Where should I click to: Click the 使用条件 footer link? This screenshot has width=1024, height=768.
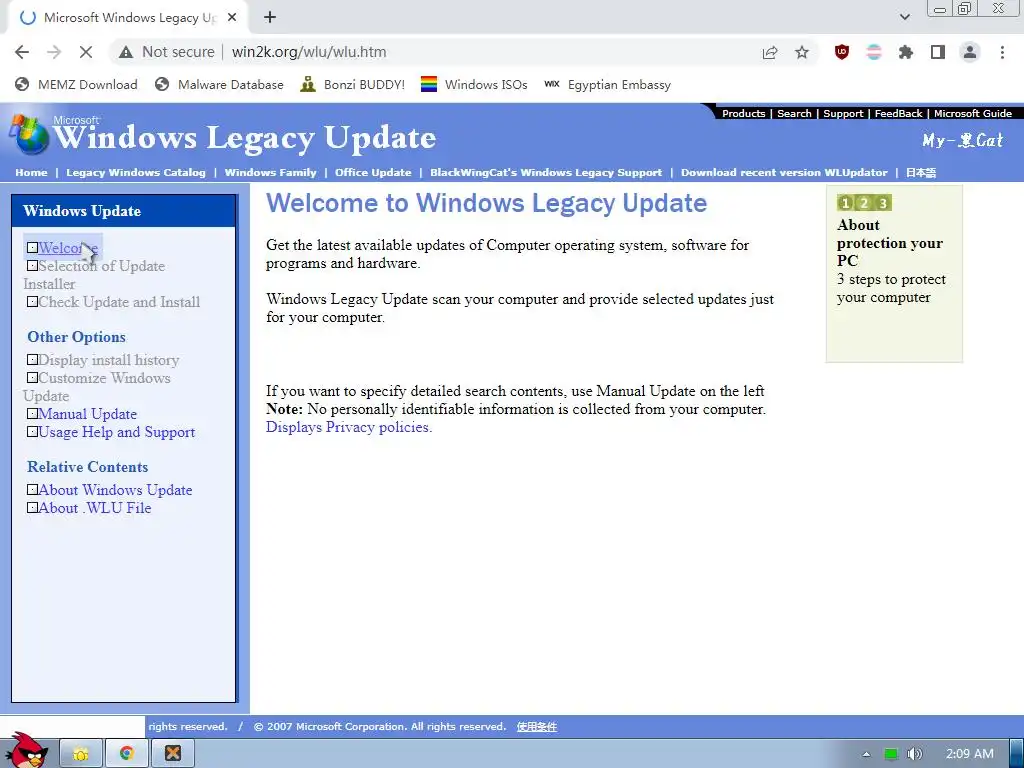pyautogui.click(x=537, y=727)
